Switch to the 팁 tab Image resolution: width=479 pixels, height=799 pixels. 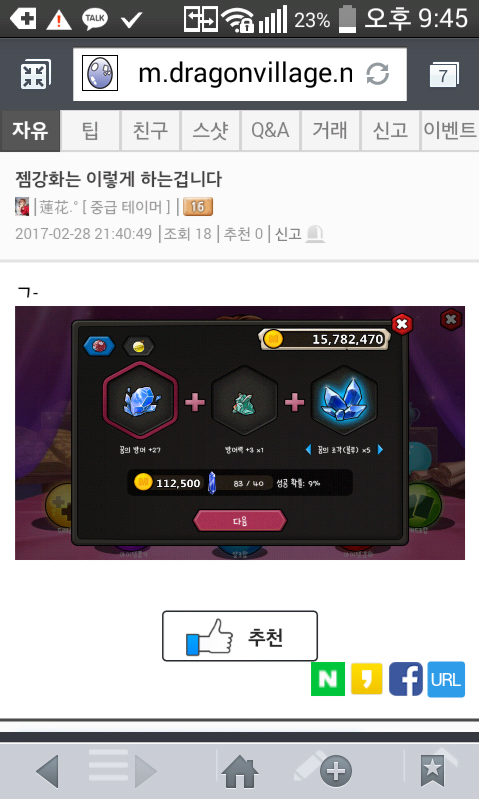pos(90,131)
